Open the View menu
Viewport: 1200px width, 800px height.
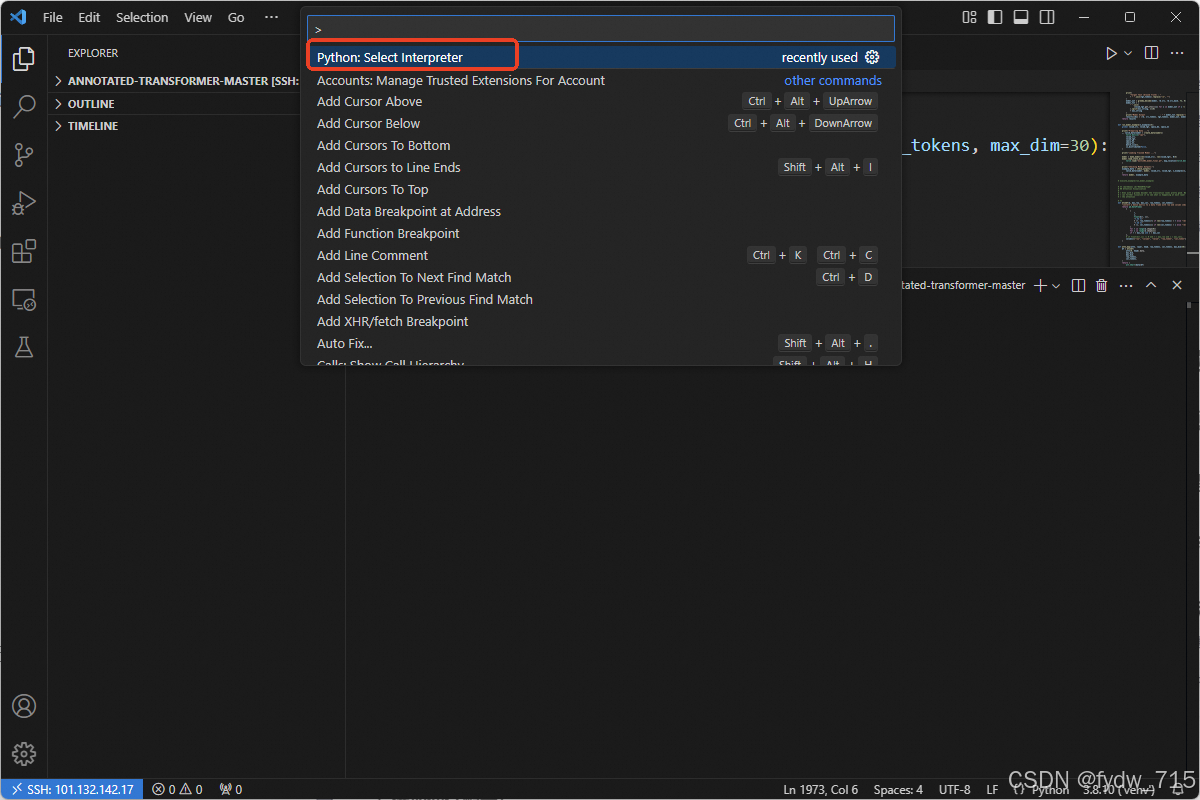click(x=198, y=17)
